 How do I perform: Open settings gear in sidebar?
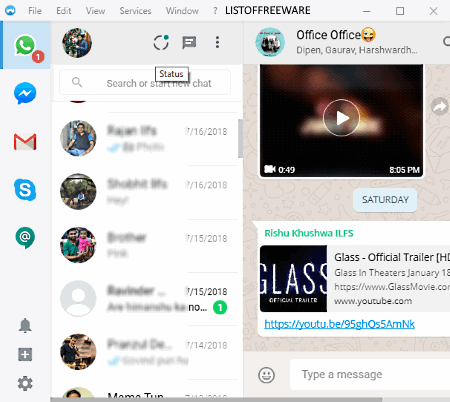25,384
